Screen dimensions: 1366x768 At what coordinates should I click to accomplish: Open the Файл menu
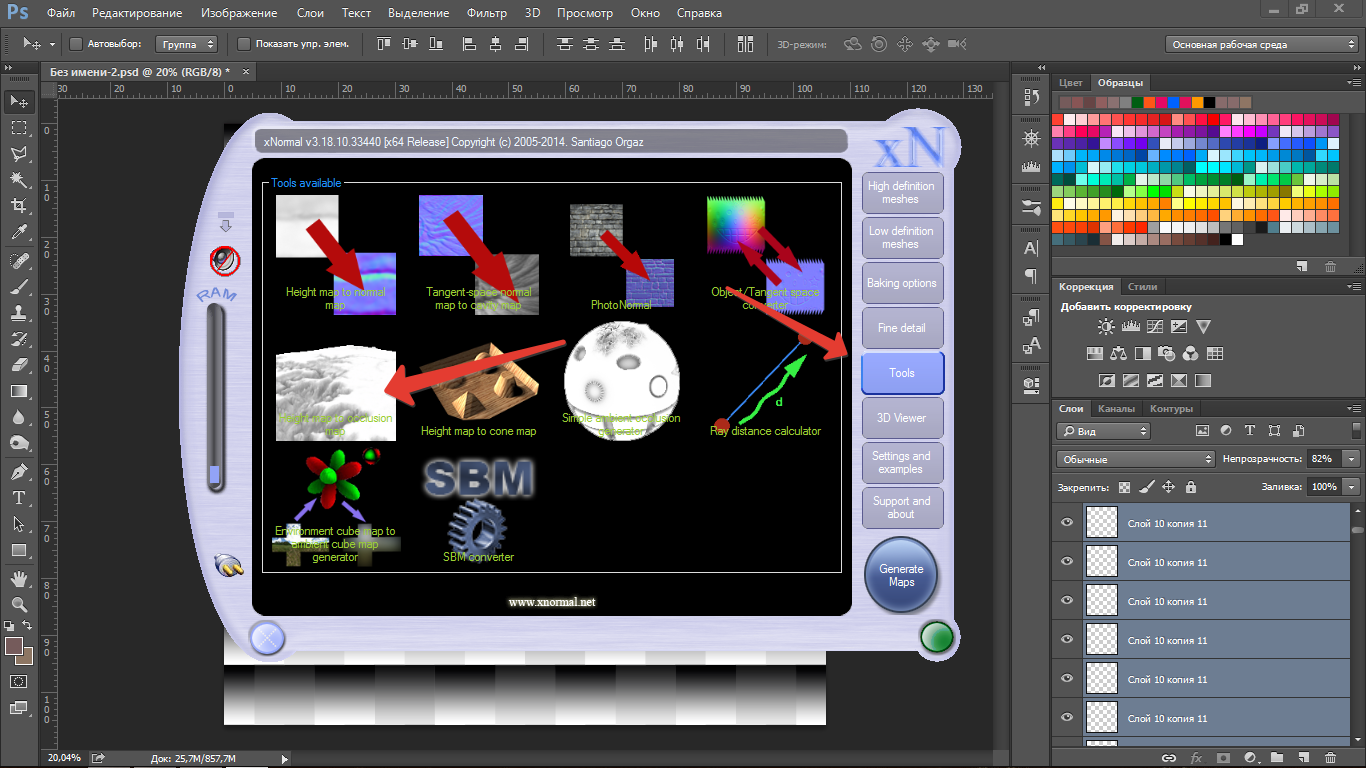coord(61,13)
